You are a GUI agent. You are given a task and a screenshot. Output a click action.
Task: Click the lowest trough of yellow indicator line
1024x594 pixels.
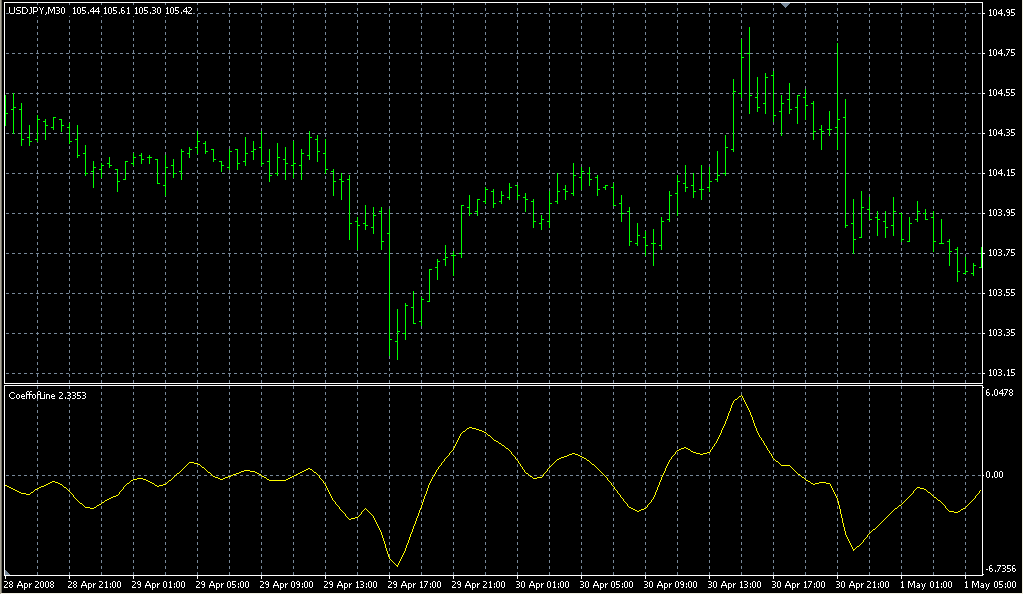[x=399, y=566]
